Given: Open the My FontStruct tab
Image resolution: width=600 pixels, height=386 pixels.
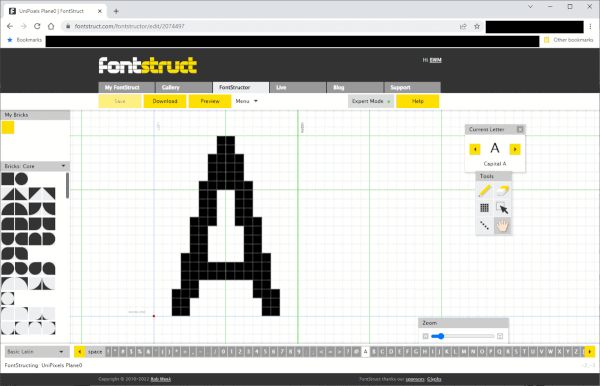Looking at the screenshot, I should pos(126,87).
